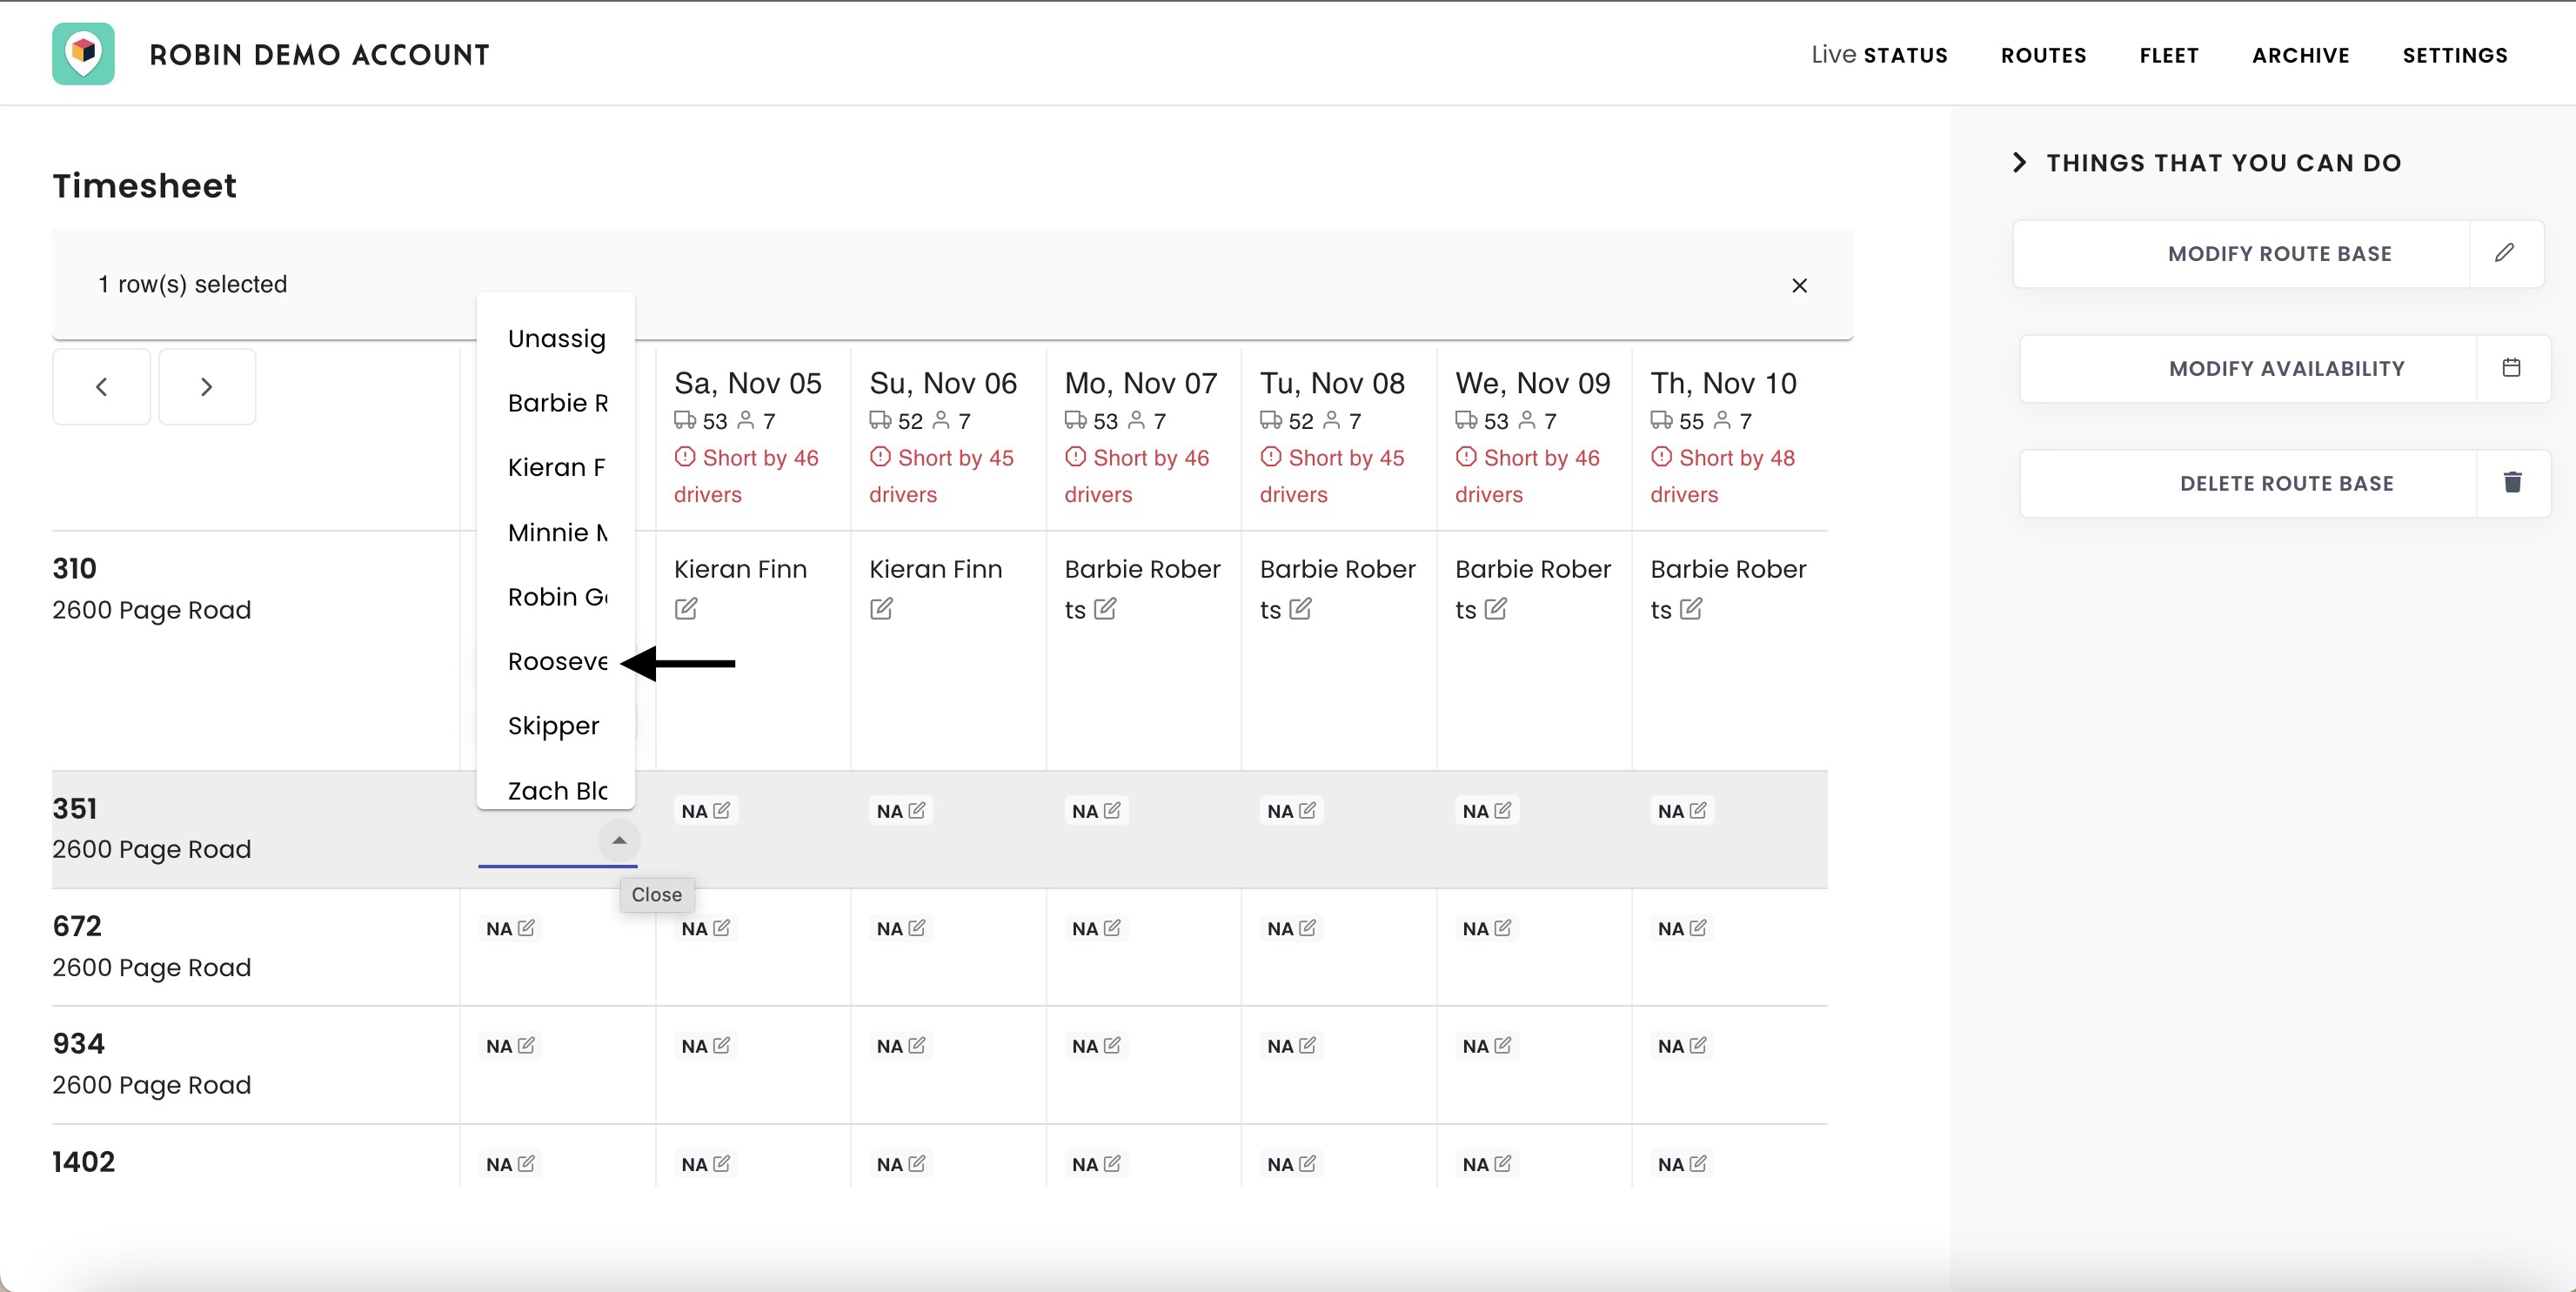Pick Skipper in the driver dropdown
The image size is (2576, 1292).
point(553,726)
